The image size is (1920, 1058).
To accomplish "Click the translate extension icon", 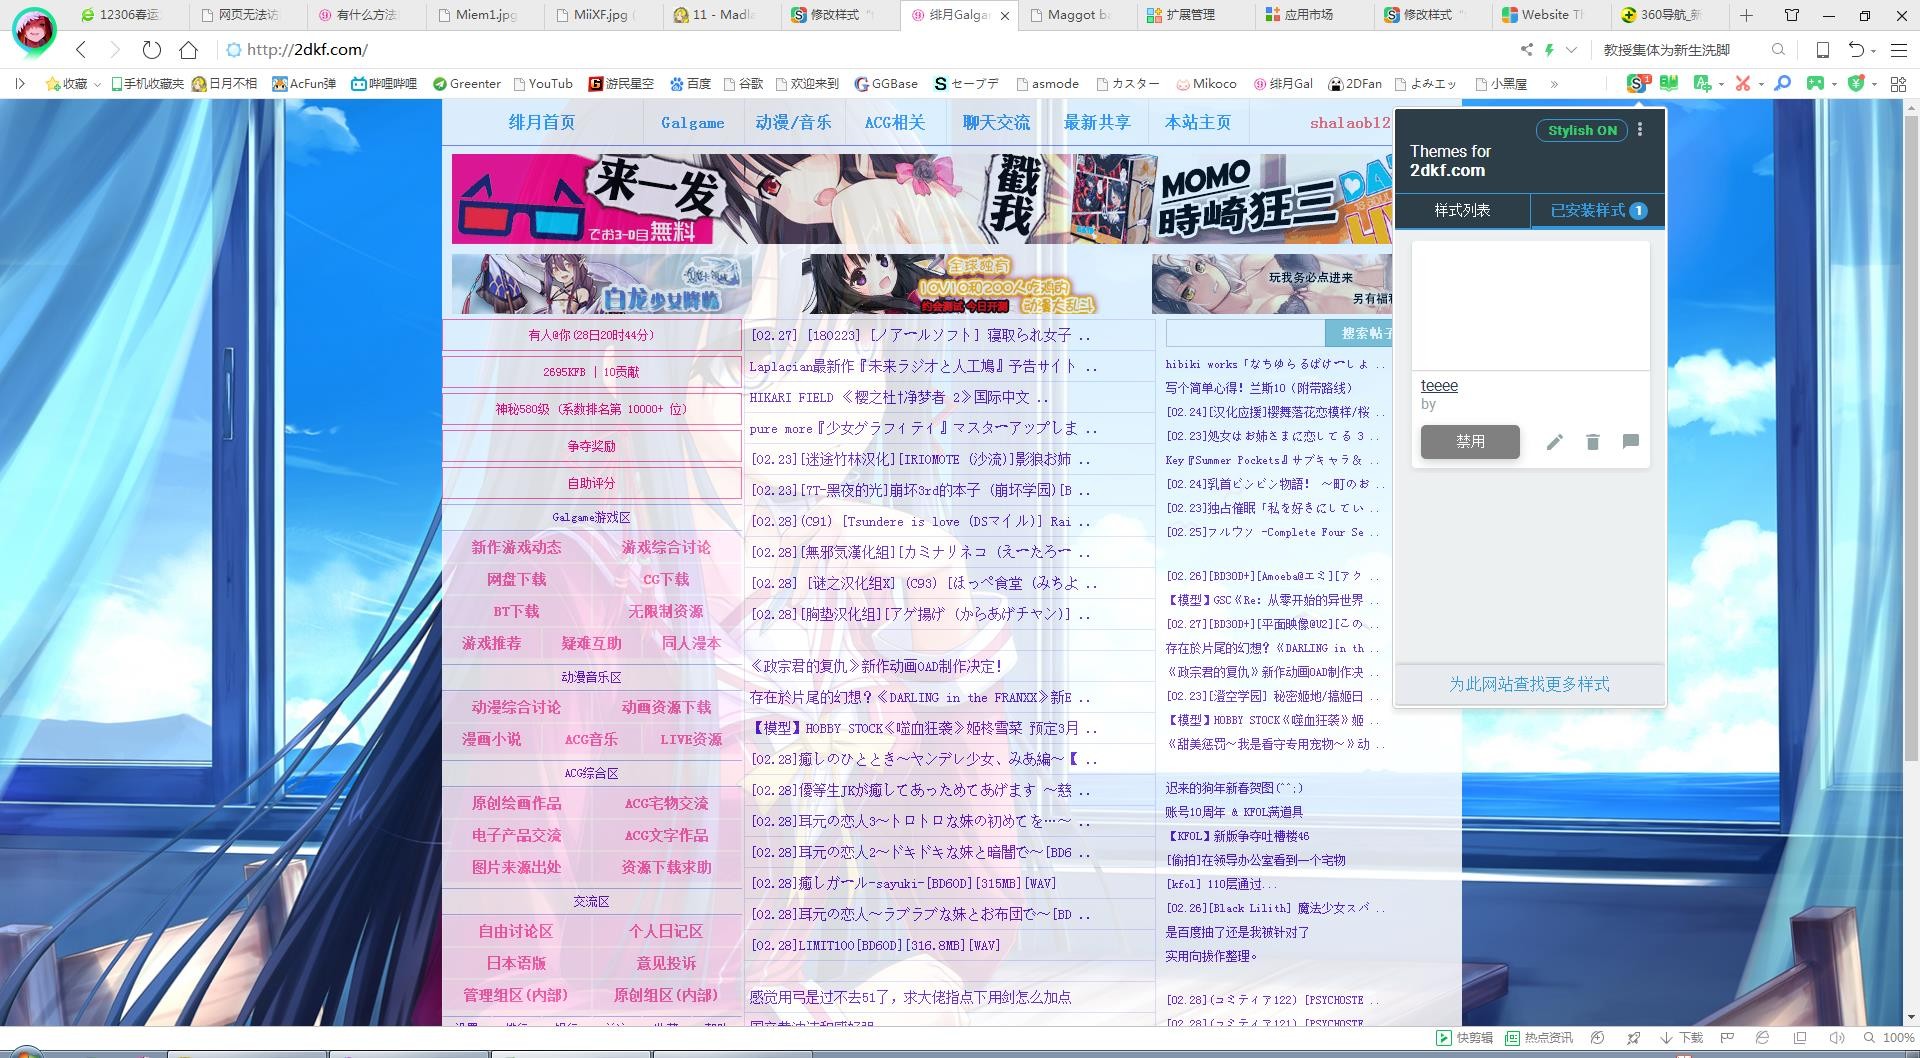I will tap(1702, 84).
